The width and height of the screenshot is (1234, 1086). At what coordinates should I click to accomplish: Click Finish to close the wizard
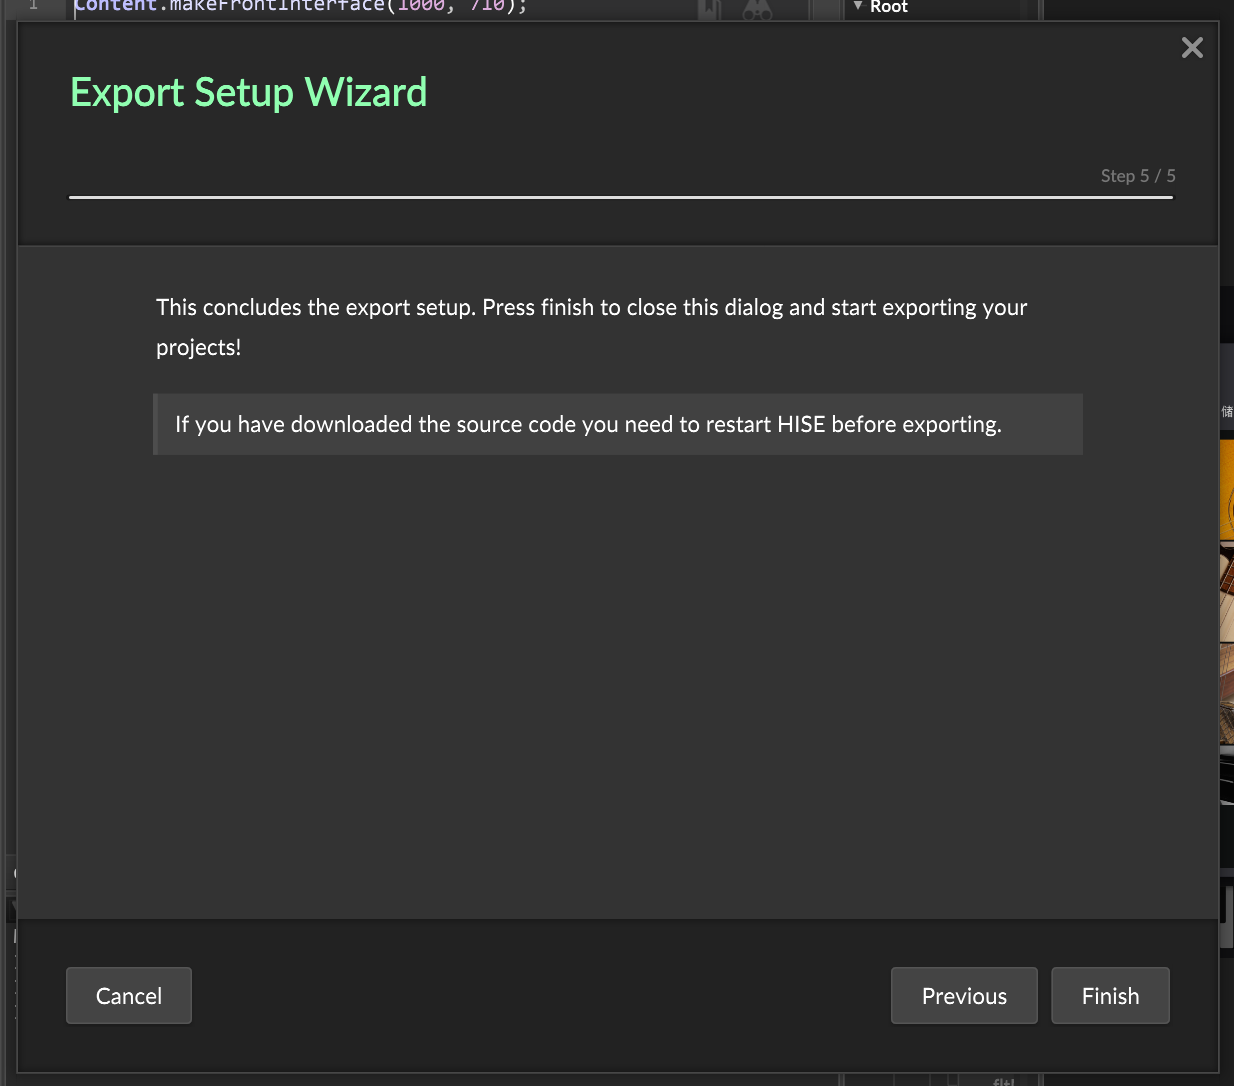coord(1110,996)
